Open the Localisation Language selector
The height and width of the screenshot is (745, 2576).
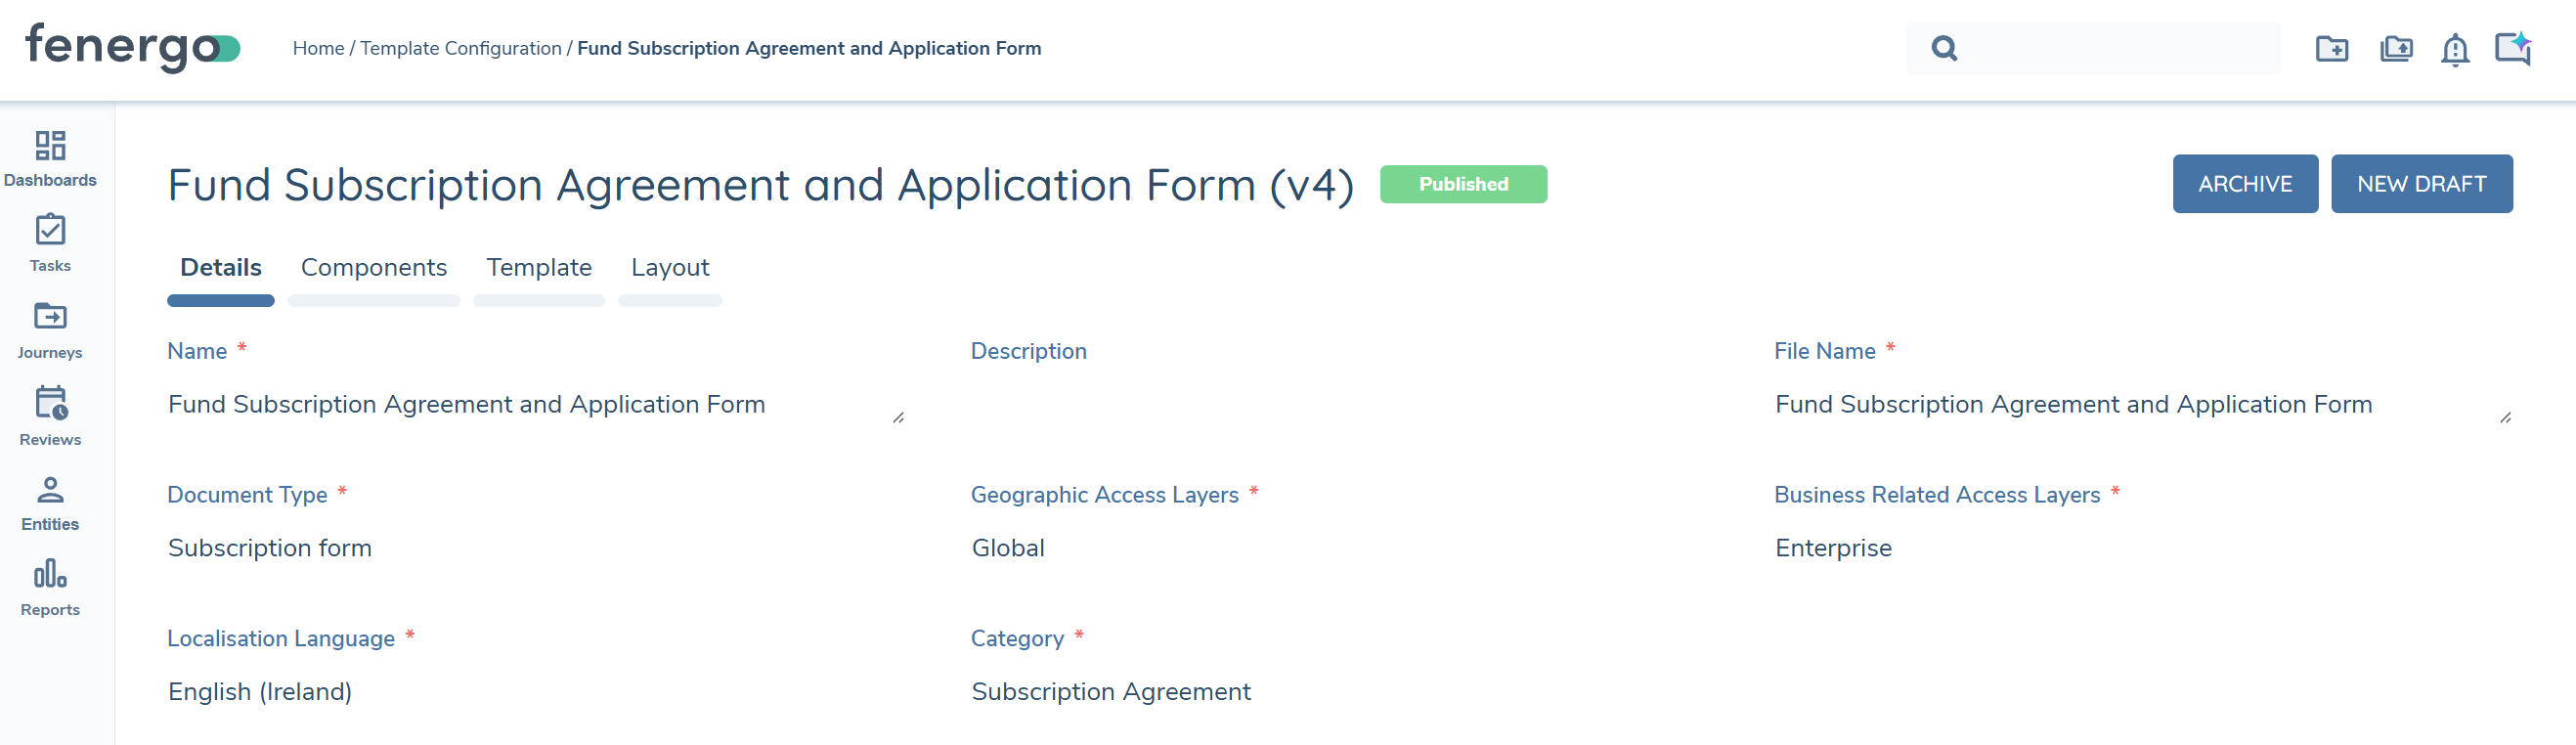pos(260,691)
